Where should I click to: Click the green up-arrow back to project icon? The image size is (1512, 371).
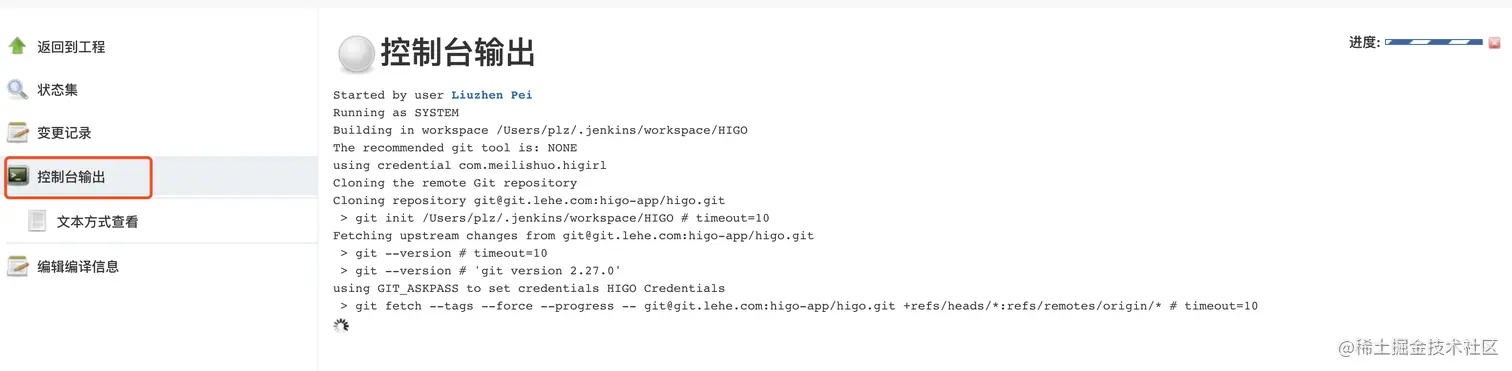17,46
